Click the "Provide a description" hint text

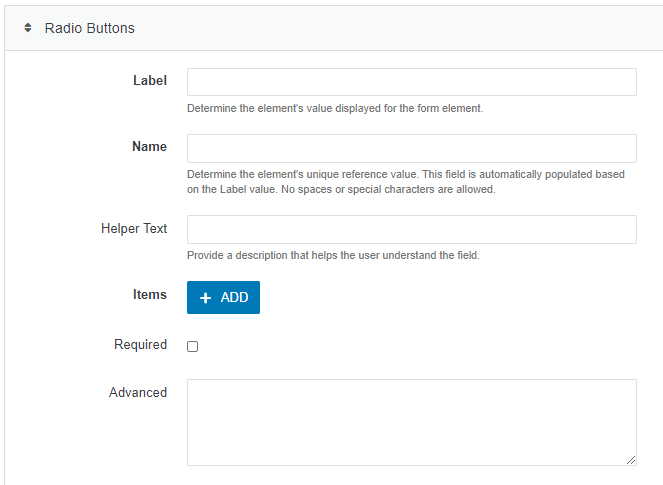(x=333, y=255)
